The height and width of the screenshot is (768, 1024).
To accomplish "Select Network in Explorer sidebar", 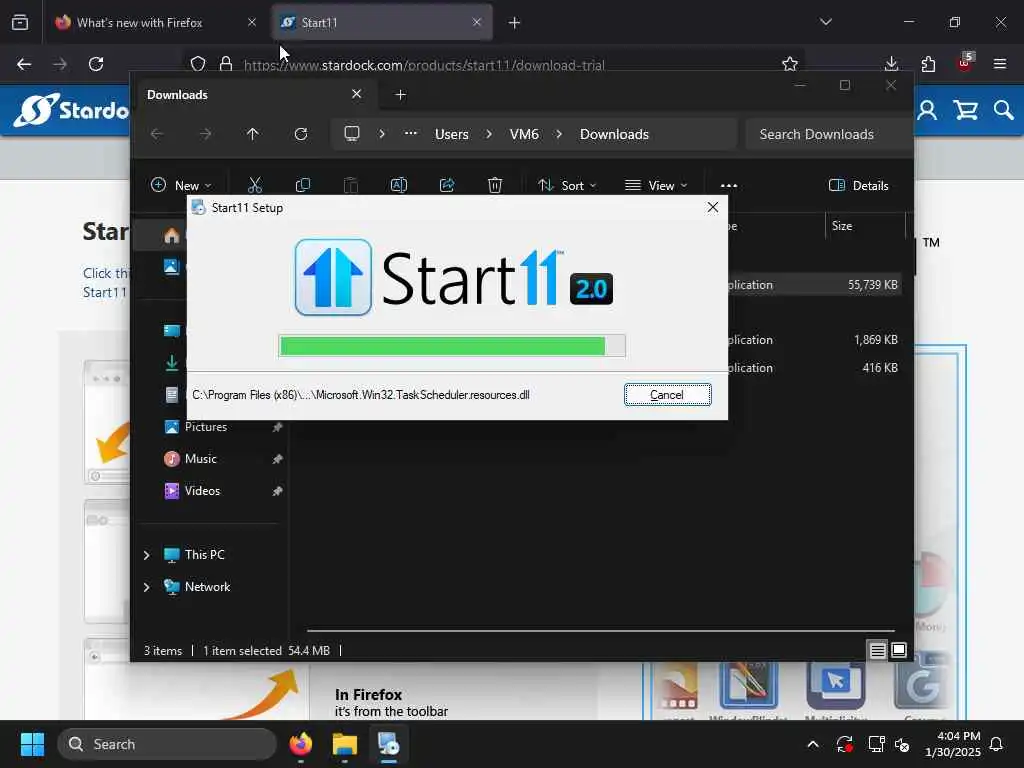I will coord(207,586).
